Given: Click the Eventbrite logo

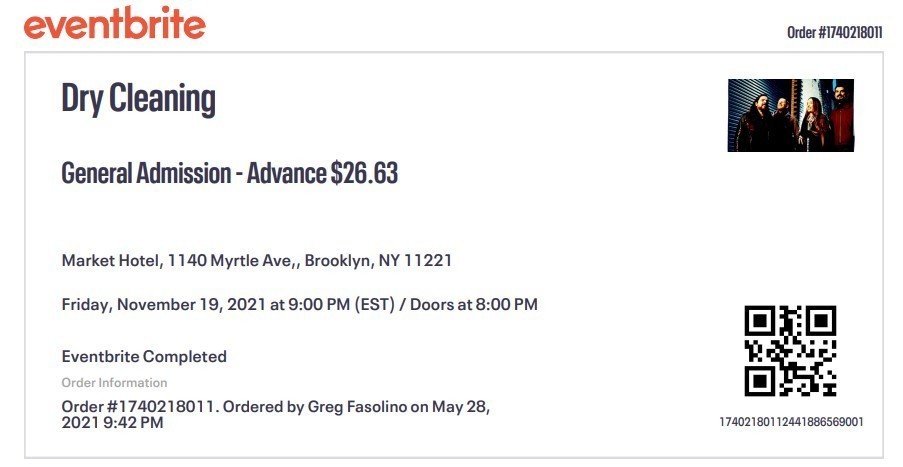Looking at the screenshot, I should [114, 24].
